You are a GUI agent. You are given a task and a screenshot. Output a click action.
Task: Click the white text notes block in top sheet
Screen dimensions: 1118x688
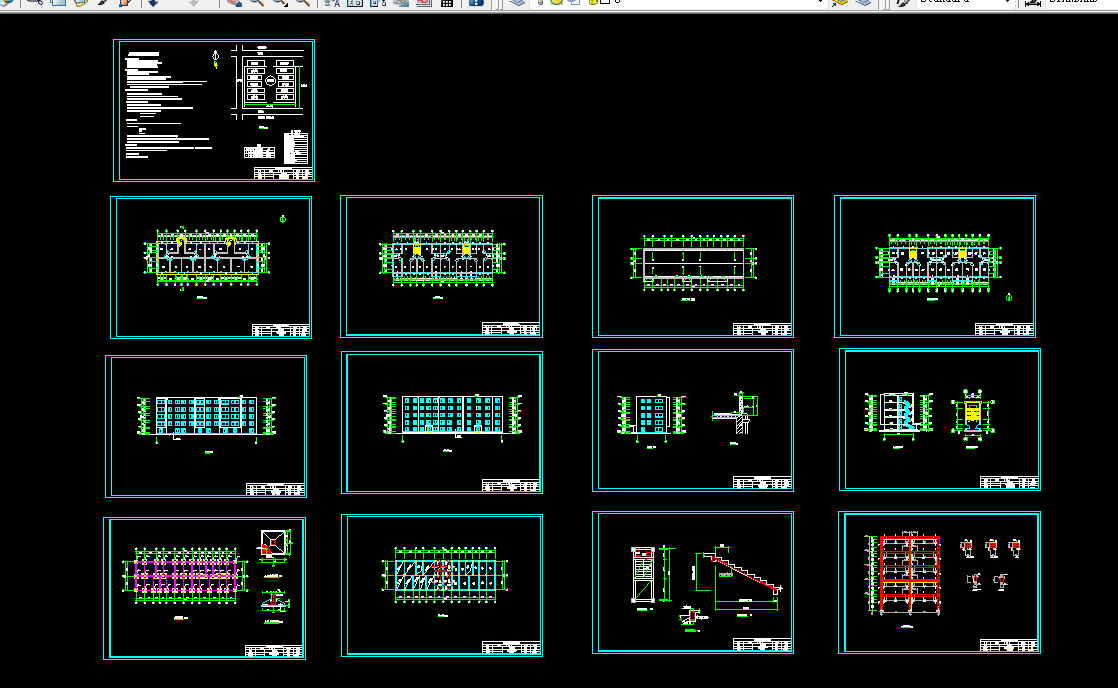coord(168,105)
